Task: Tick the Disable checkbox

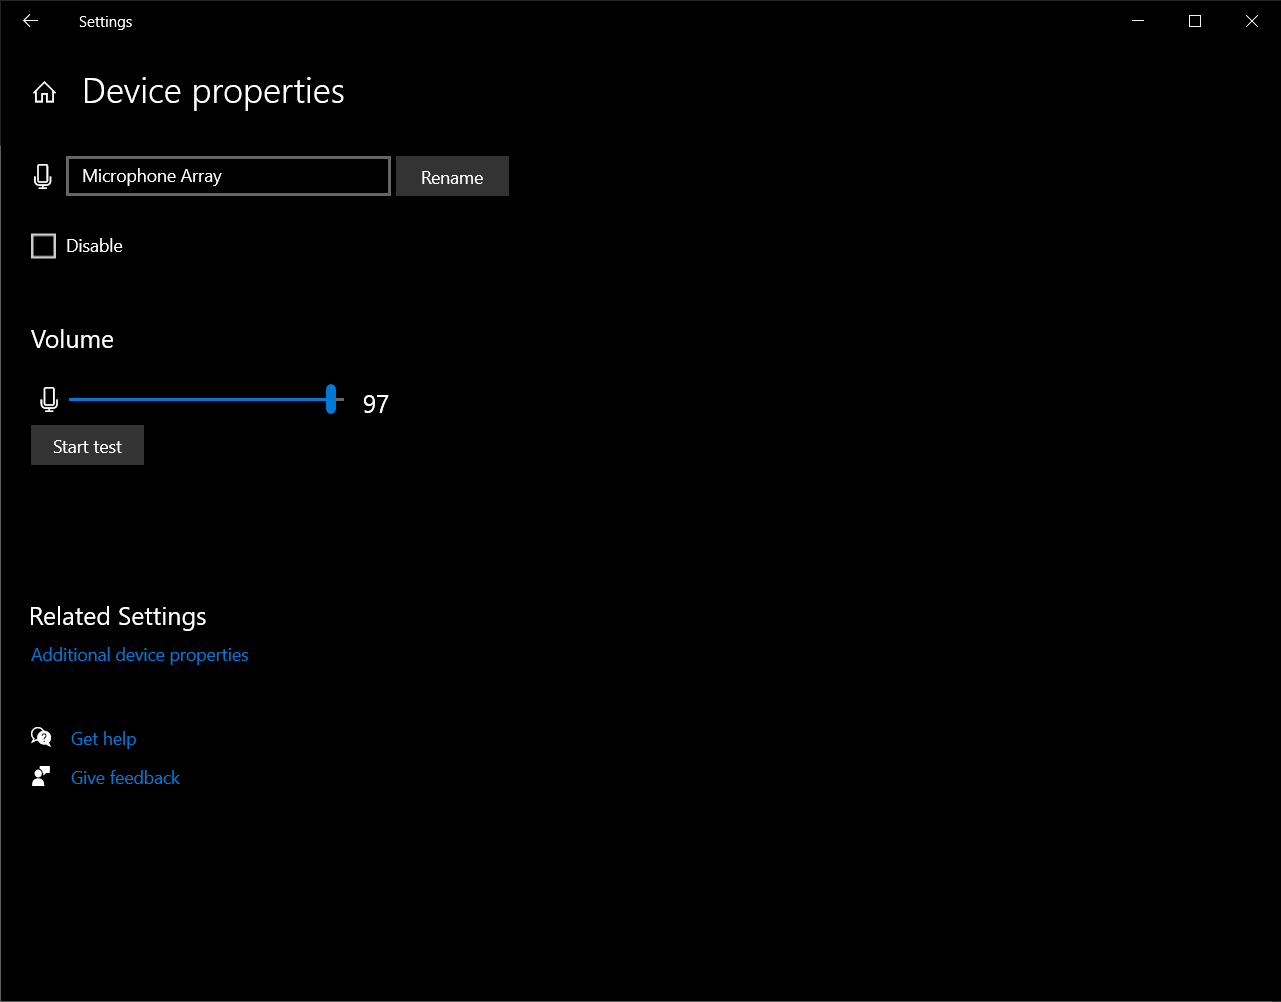Action: [x=43, y=246]
